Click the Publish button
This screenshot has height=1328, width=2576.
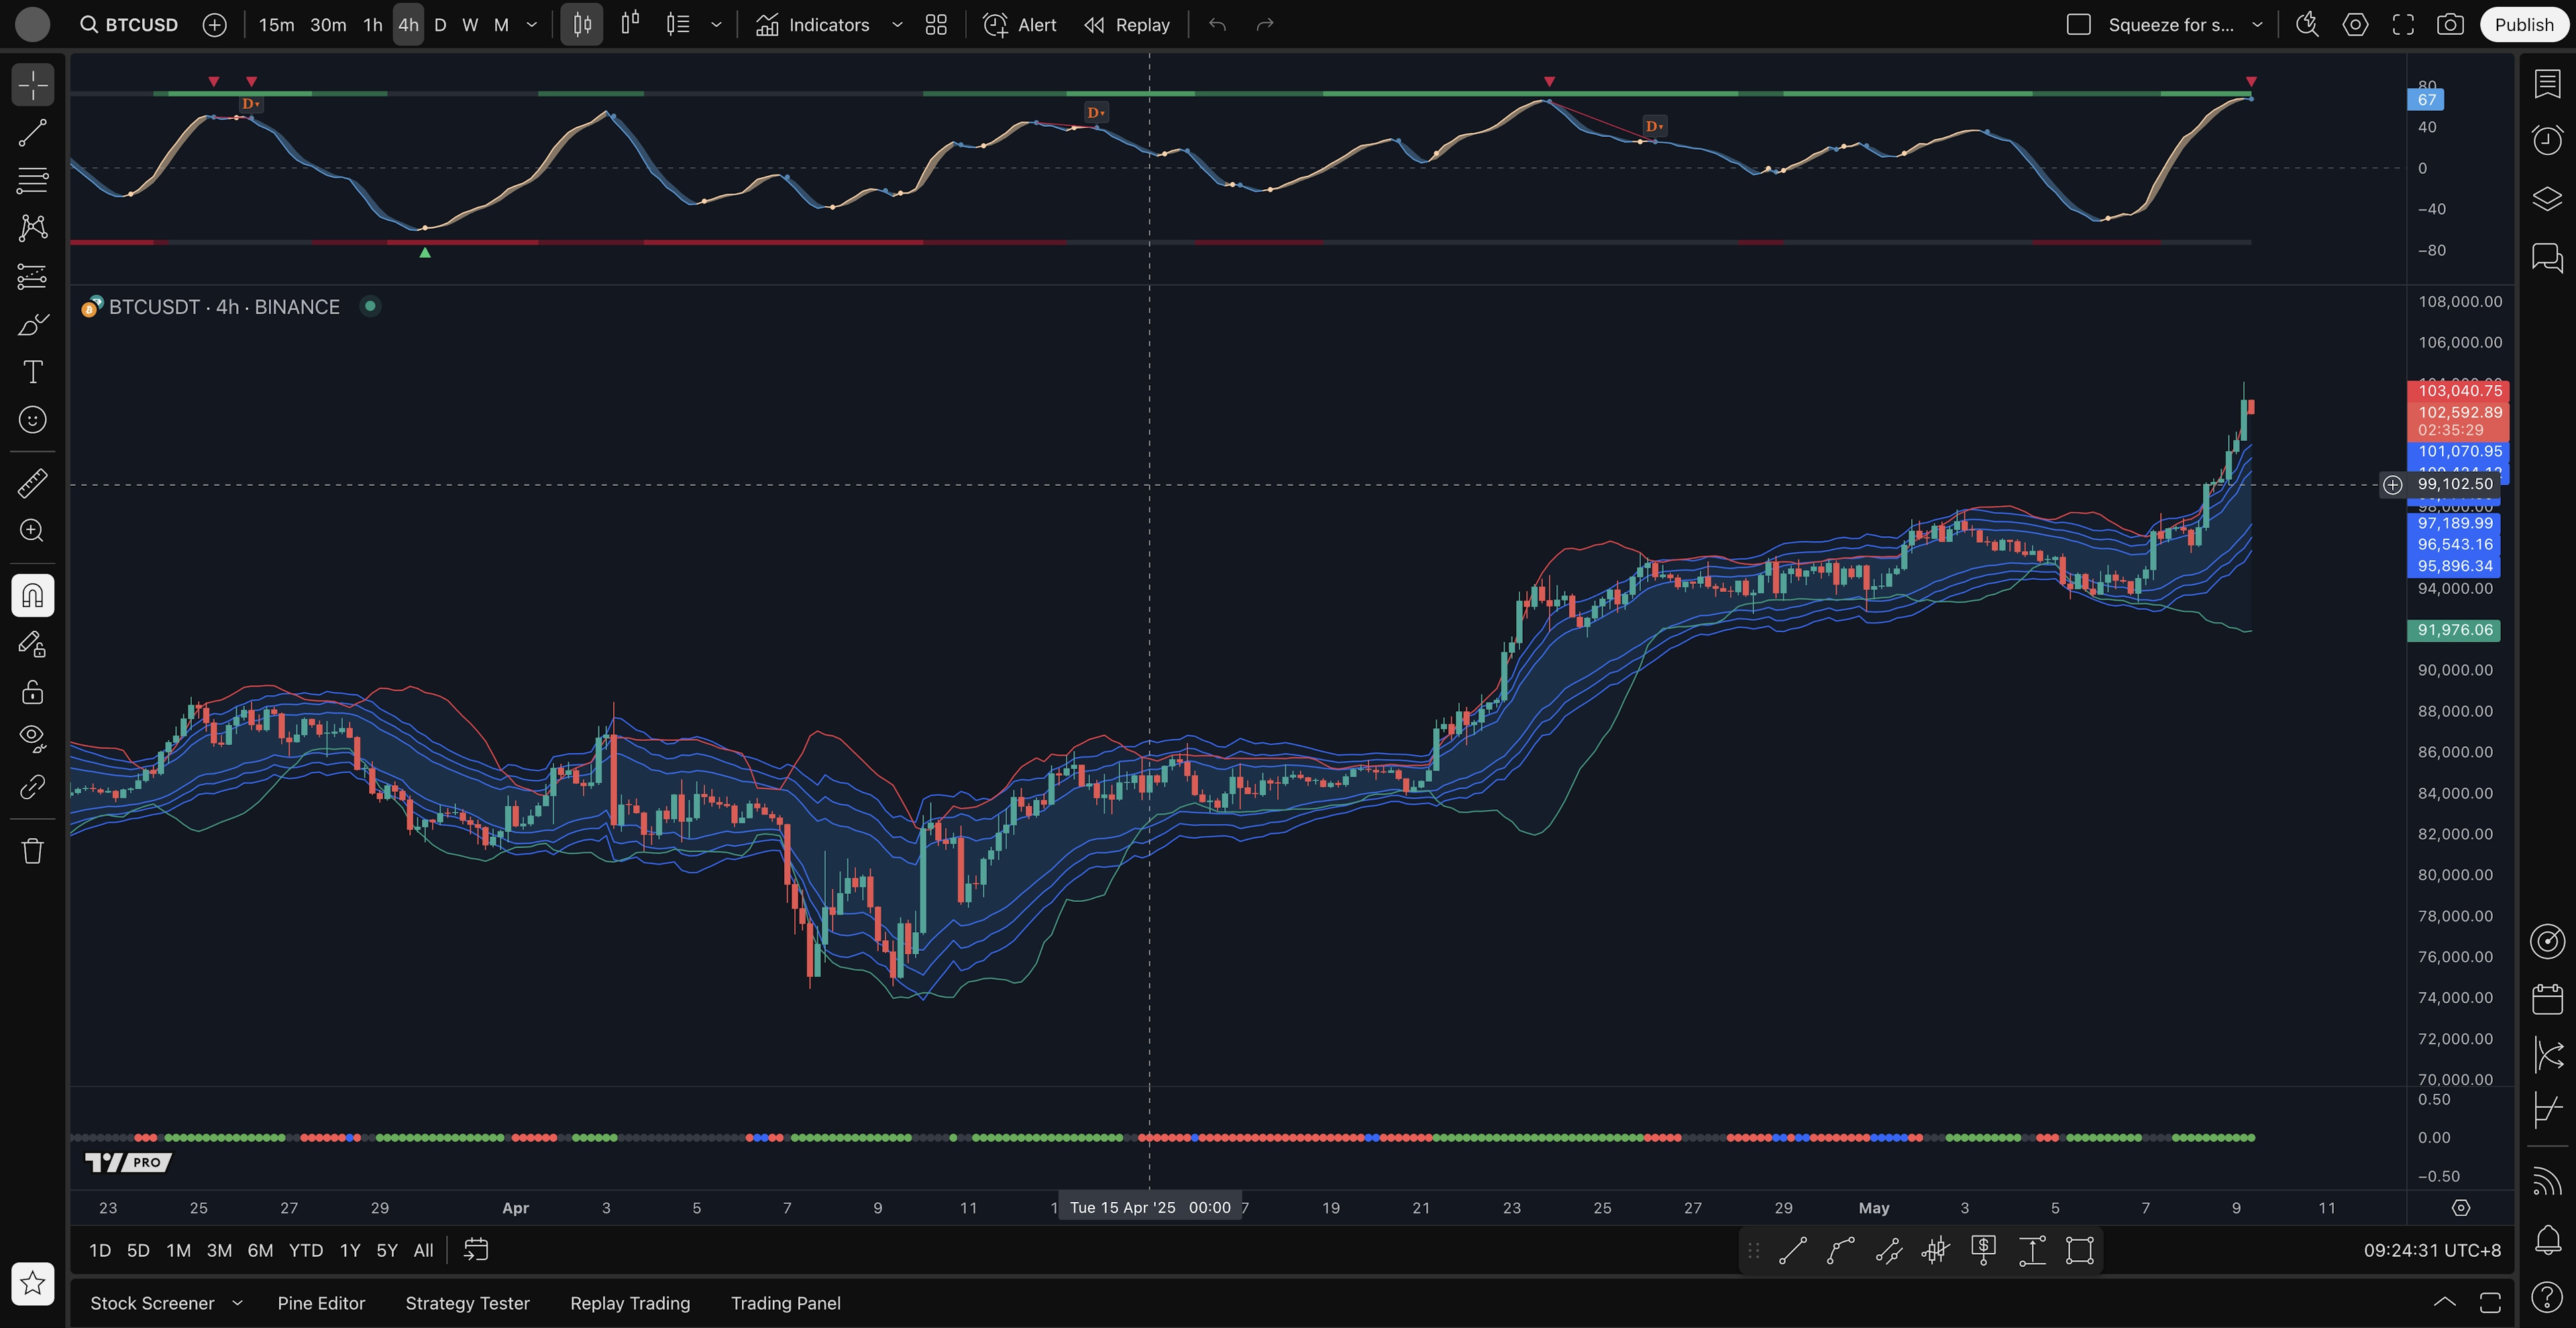2523,25
